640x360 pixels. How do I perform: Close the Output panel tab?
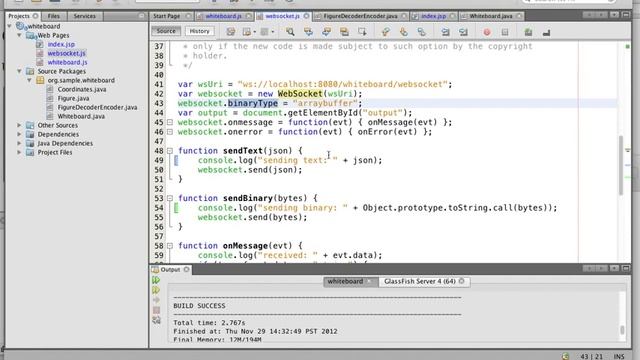pos(187,269)
